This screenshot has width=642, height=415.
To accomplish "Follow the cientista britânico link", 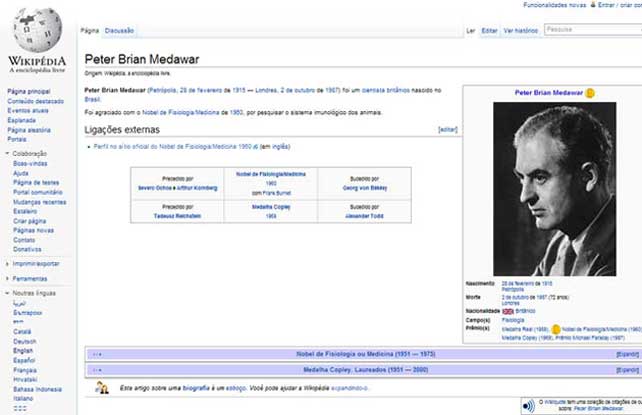I will coord(386,90).
